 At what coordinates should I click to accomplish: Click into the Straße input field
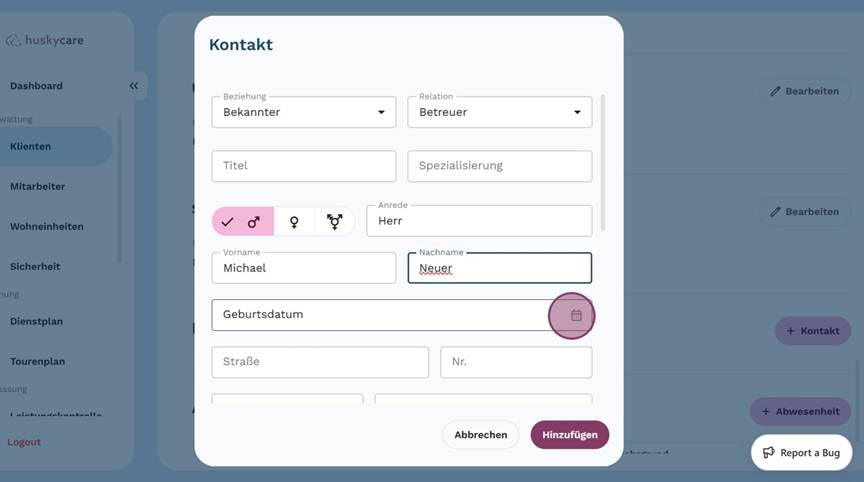[320, 362]
